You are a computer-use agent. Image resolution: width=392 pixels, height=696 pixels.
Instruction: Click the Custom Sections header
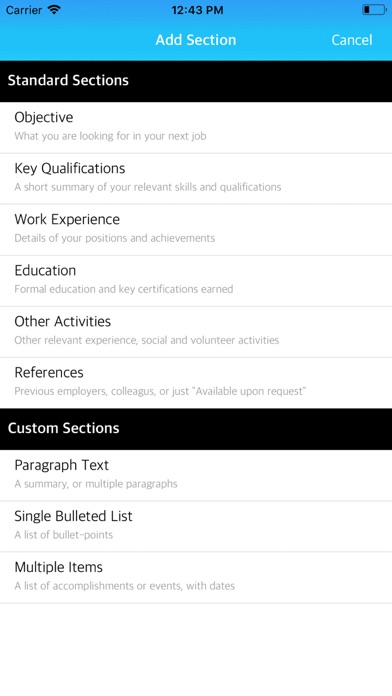pos(196,429)
